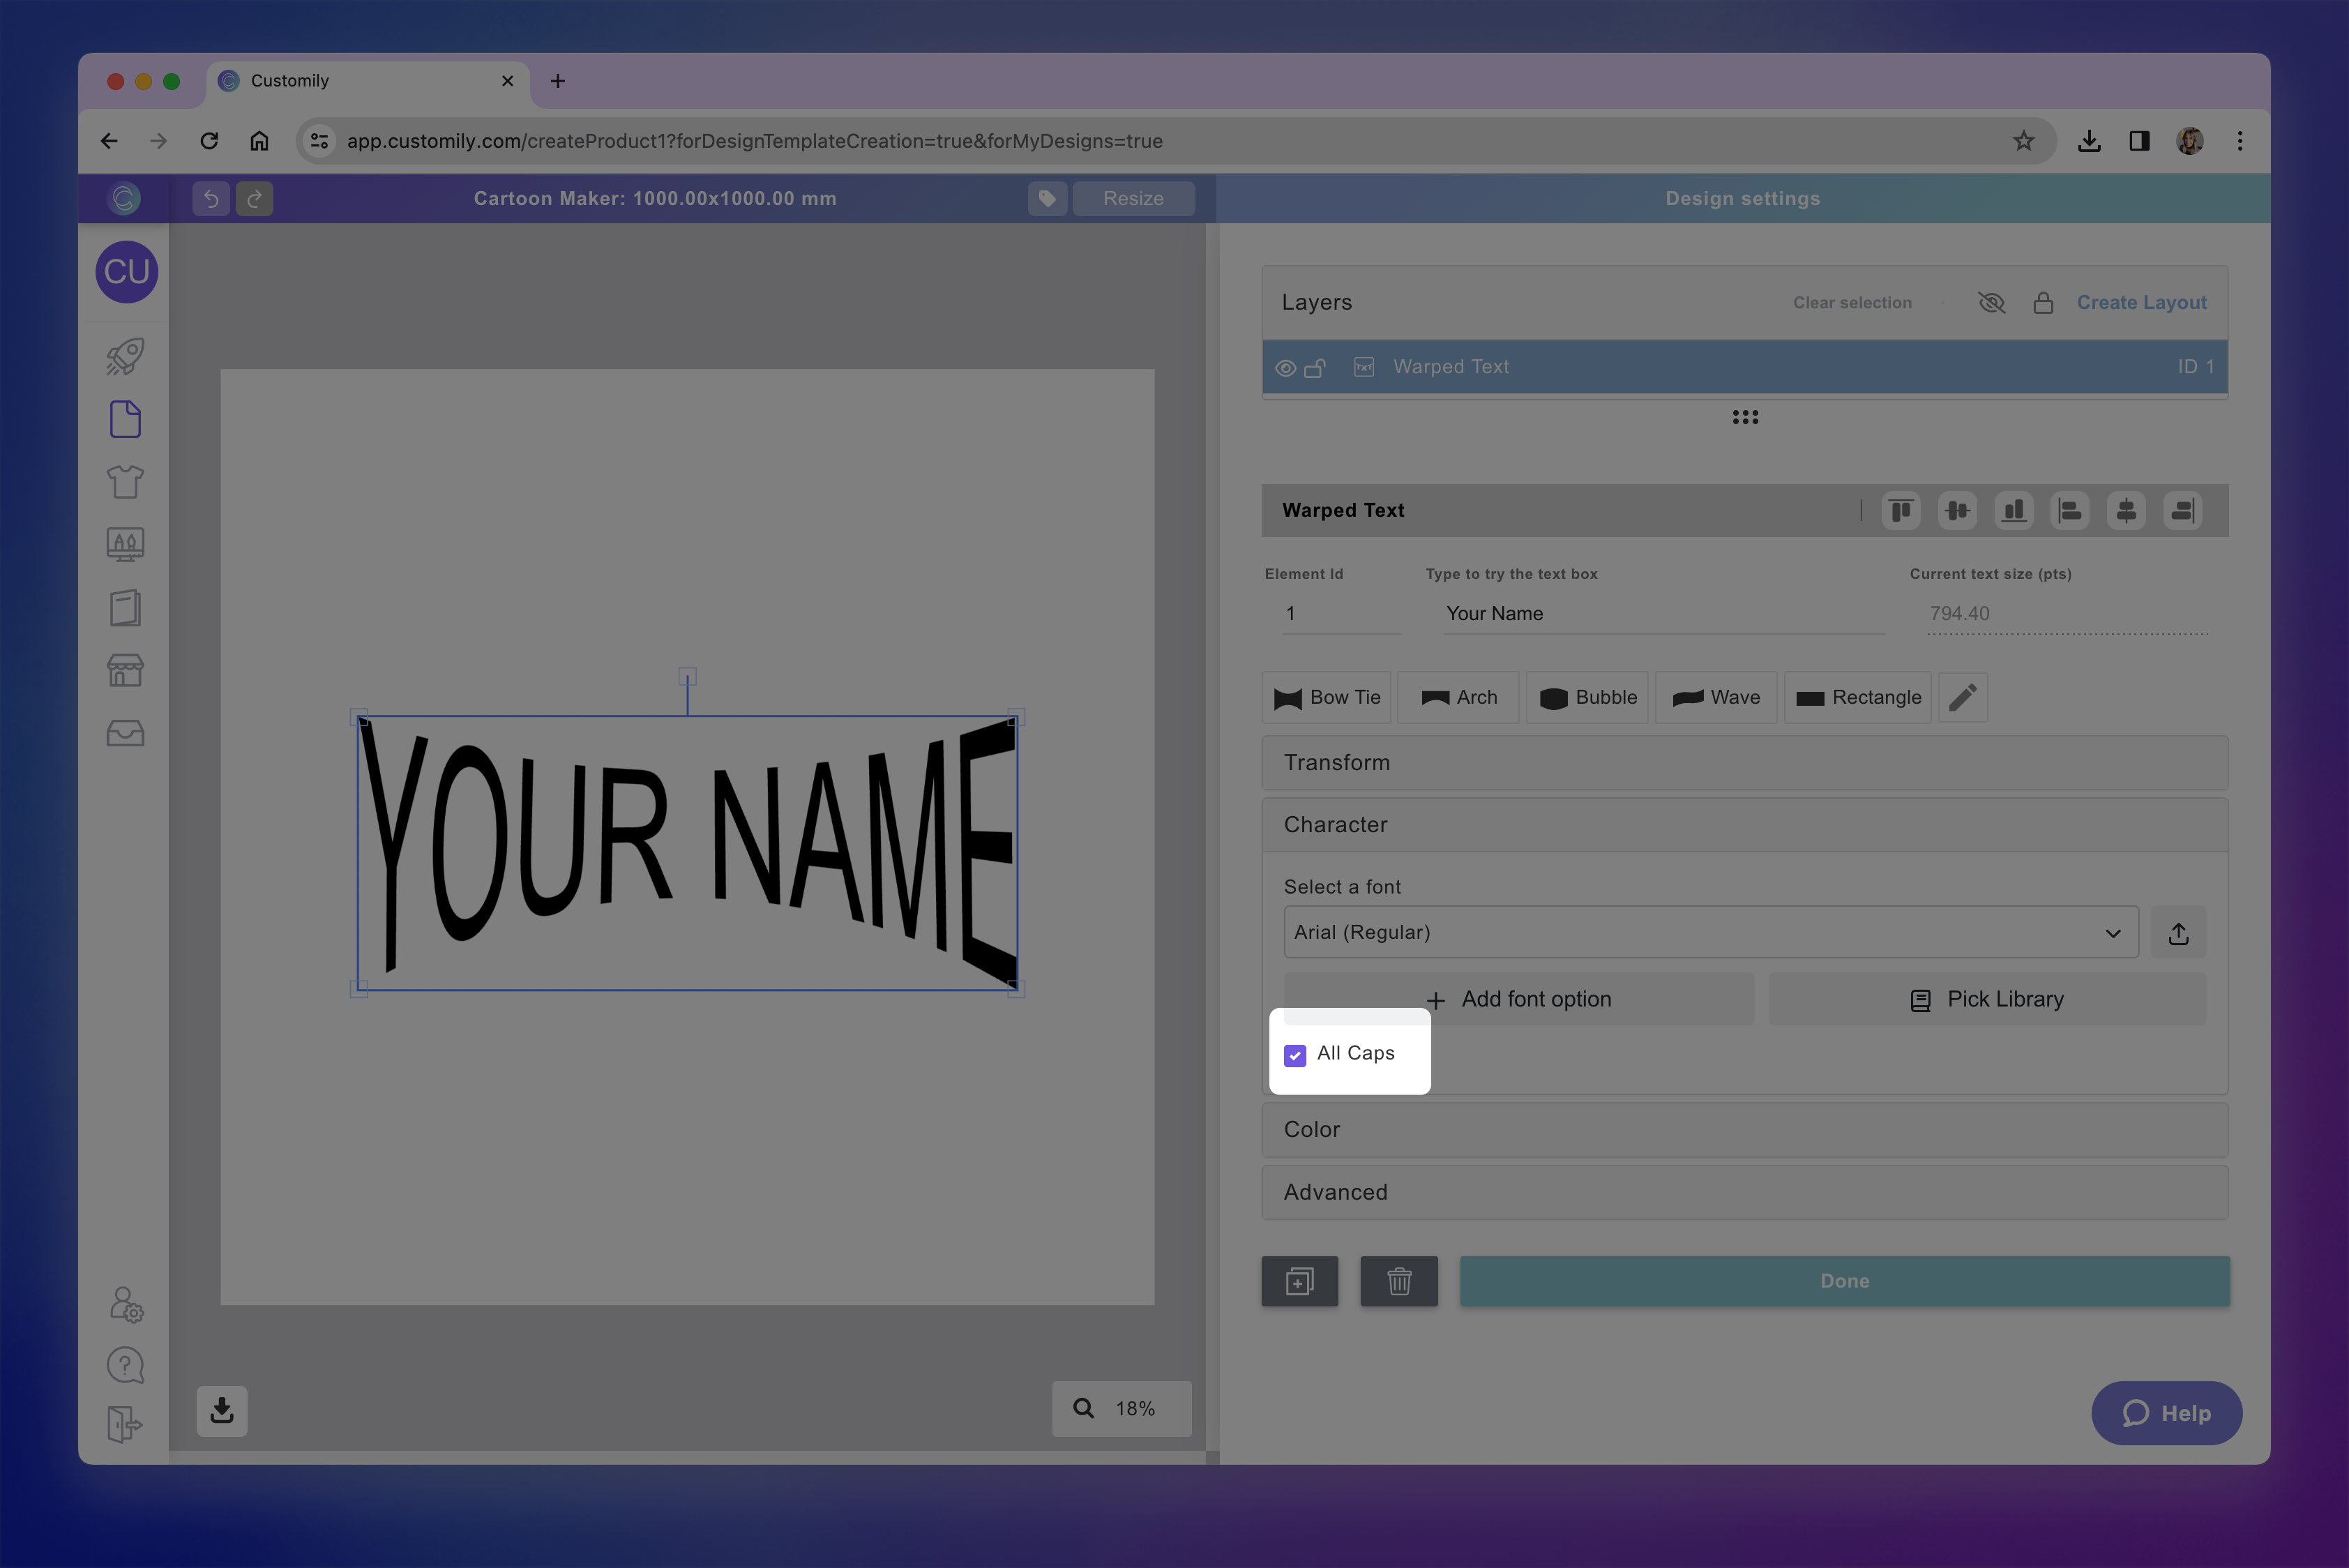The height and width of the screenshot is (1568, 2349).
Task: Duplicate the element with the copy icon
Action: click(1299, 1281)
